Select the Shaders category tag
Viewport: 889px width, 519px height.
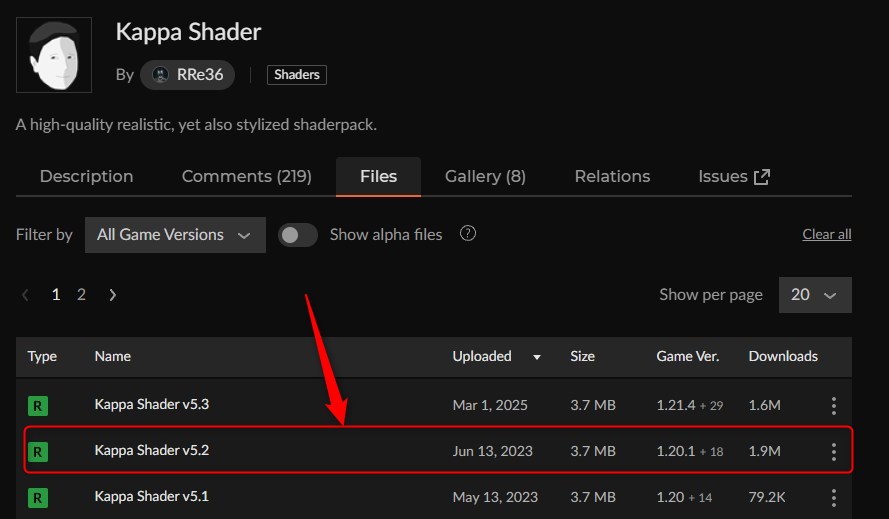297,74
